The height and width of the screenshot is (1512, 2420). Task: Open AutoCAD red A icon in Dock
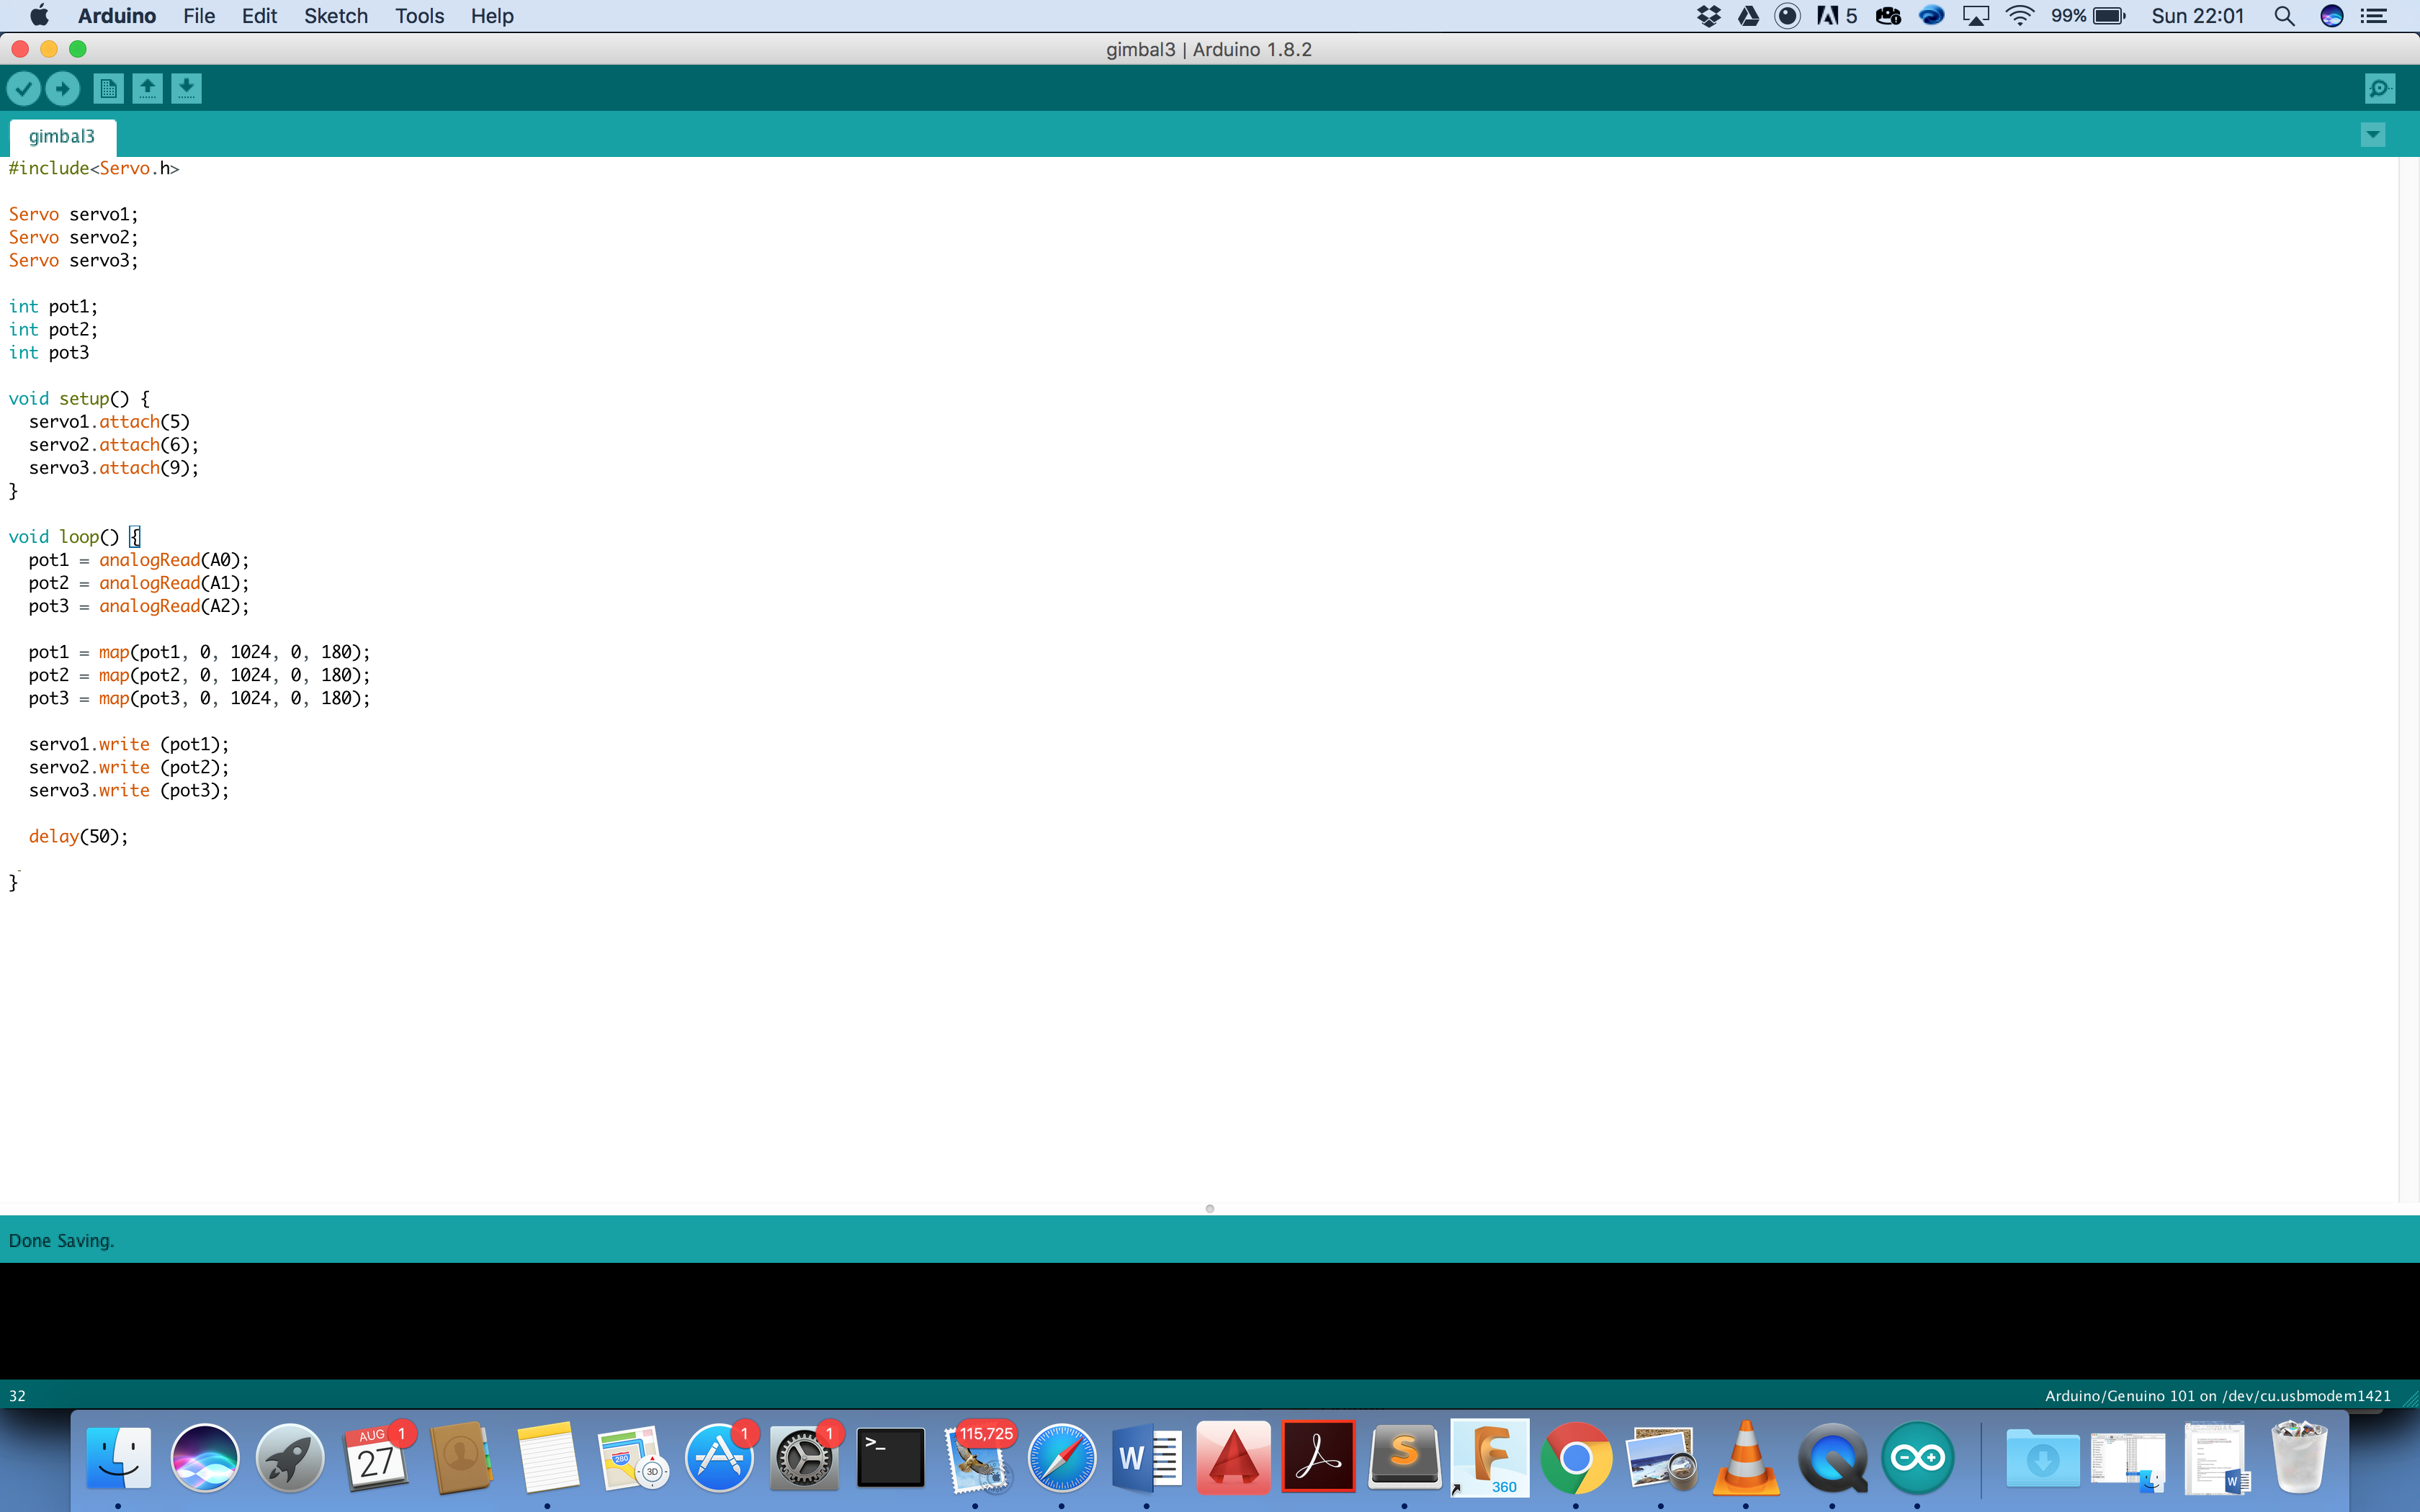tap(1233, 1457)
